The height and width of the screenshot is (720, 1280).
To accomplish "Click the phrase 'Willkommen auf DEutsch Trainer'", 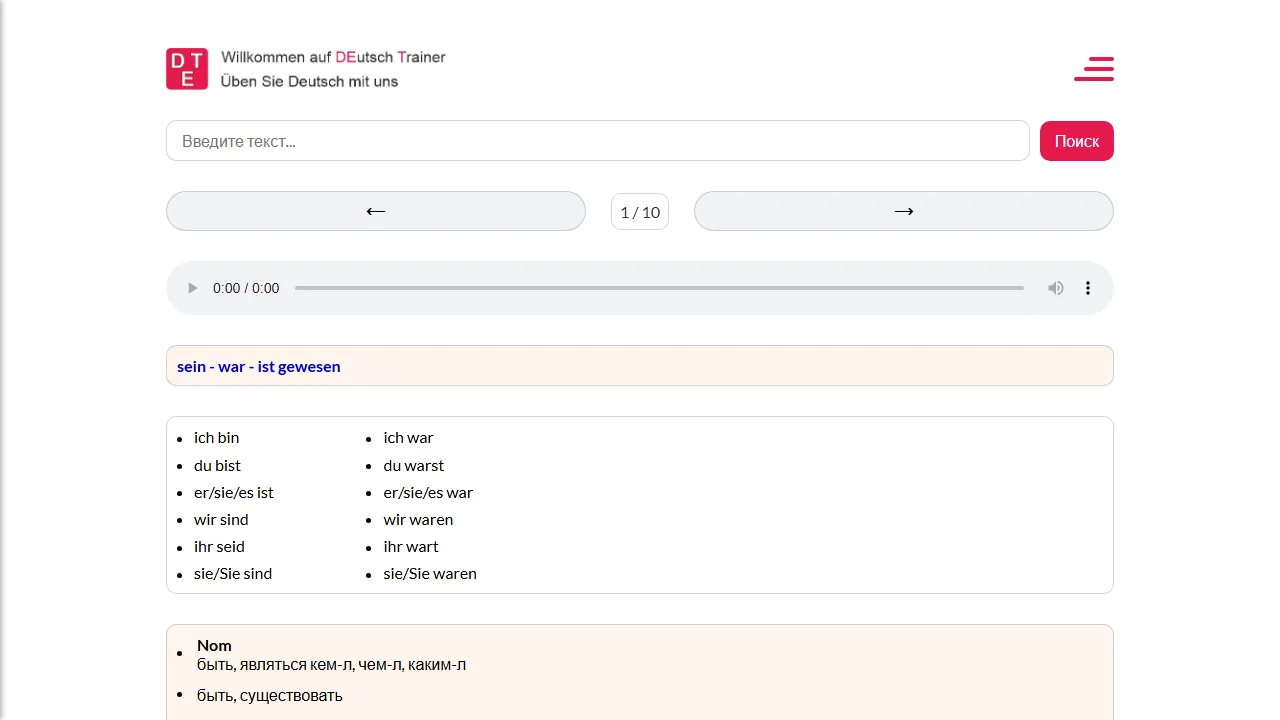I will coord(333,57).
